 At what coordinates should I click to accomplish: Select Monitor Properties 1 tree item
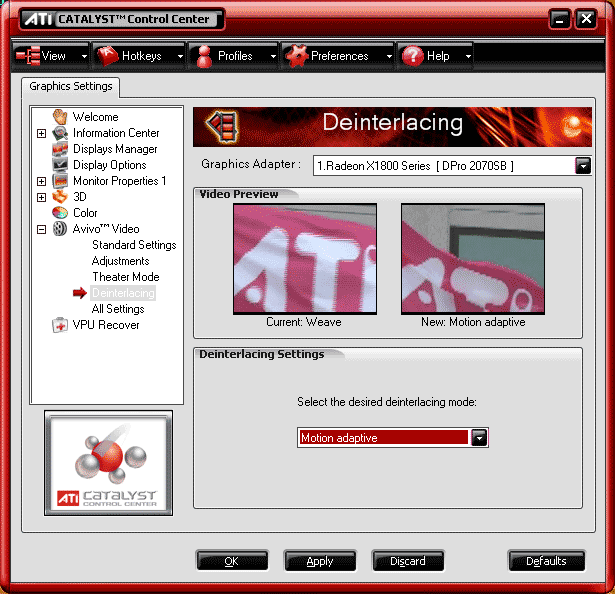(120, 181)
